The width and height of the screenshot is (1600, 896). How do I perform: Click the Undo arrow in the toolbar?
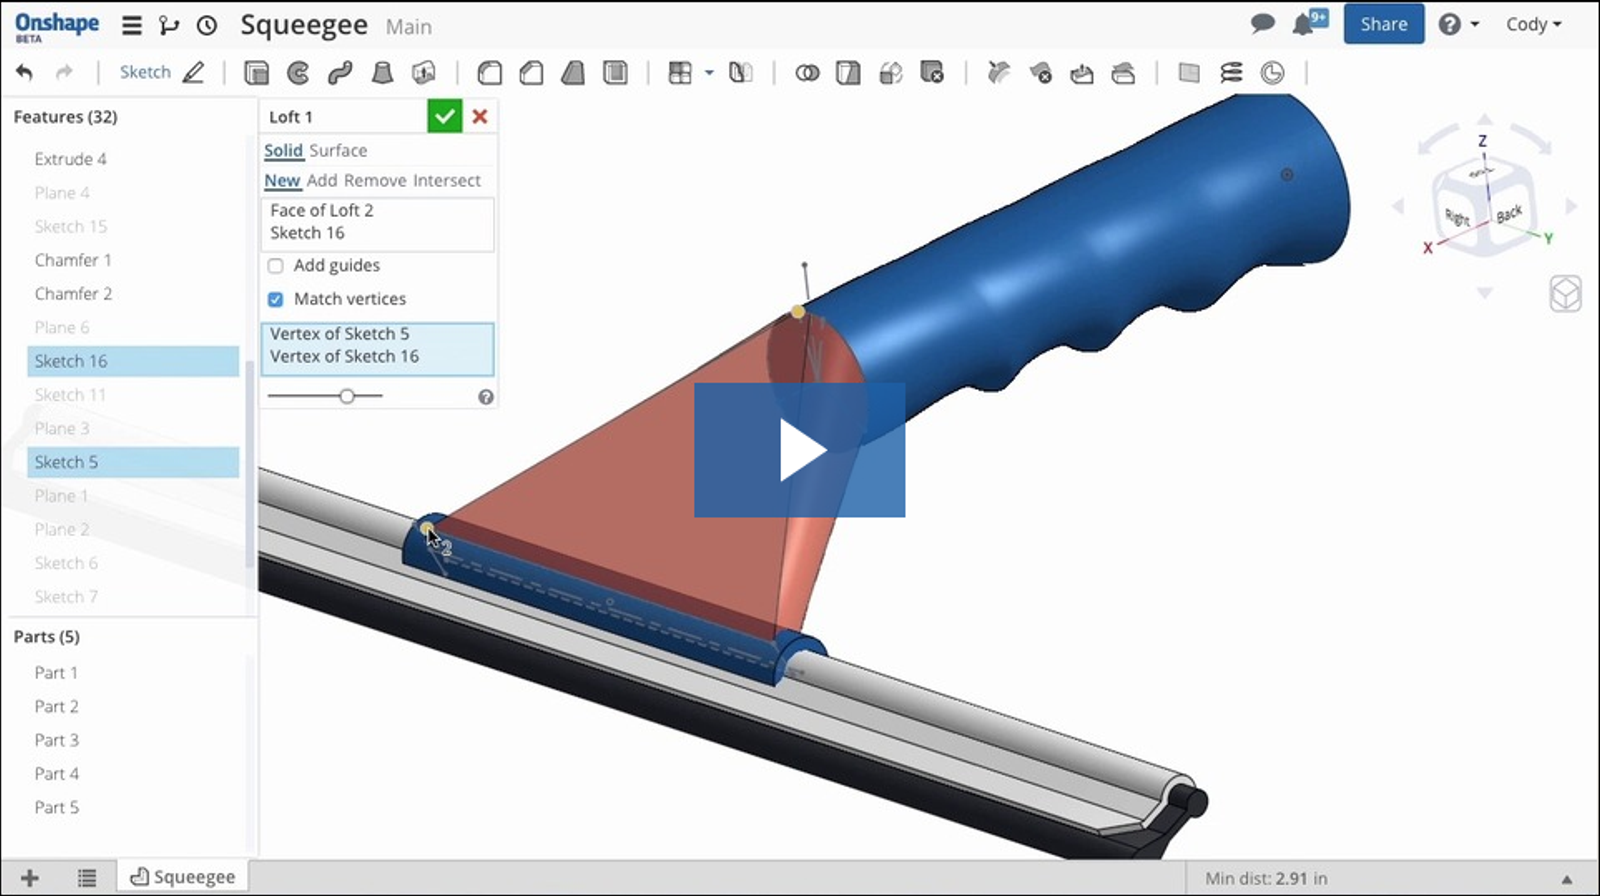click(24, 72)
